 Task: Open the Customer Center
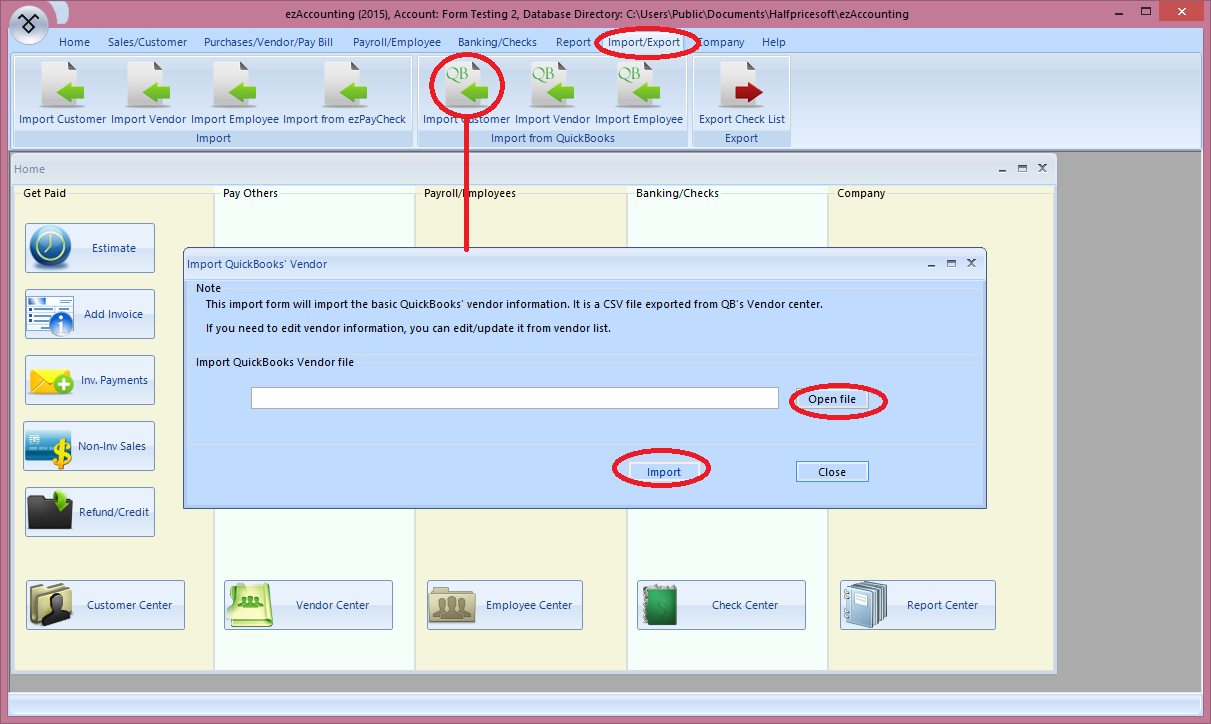point(104,605)
